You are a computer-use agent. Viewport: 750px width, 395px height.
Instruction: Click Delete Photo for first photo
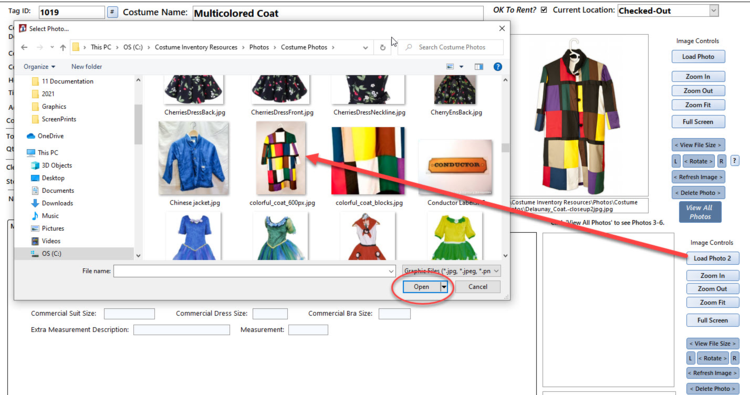tap(698, 193)
